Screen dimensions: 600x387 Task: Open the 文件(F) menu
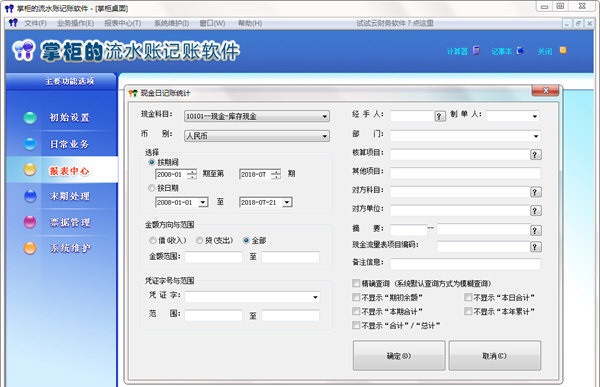coord(35,23)
